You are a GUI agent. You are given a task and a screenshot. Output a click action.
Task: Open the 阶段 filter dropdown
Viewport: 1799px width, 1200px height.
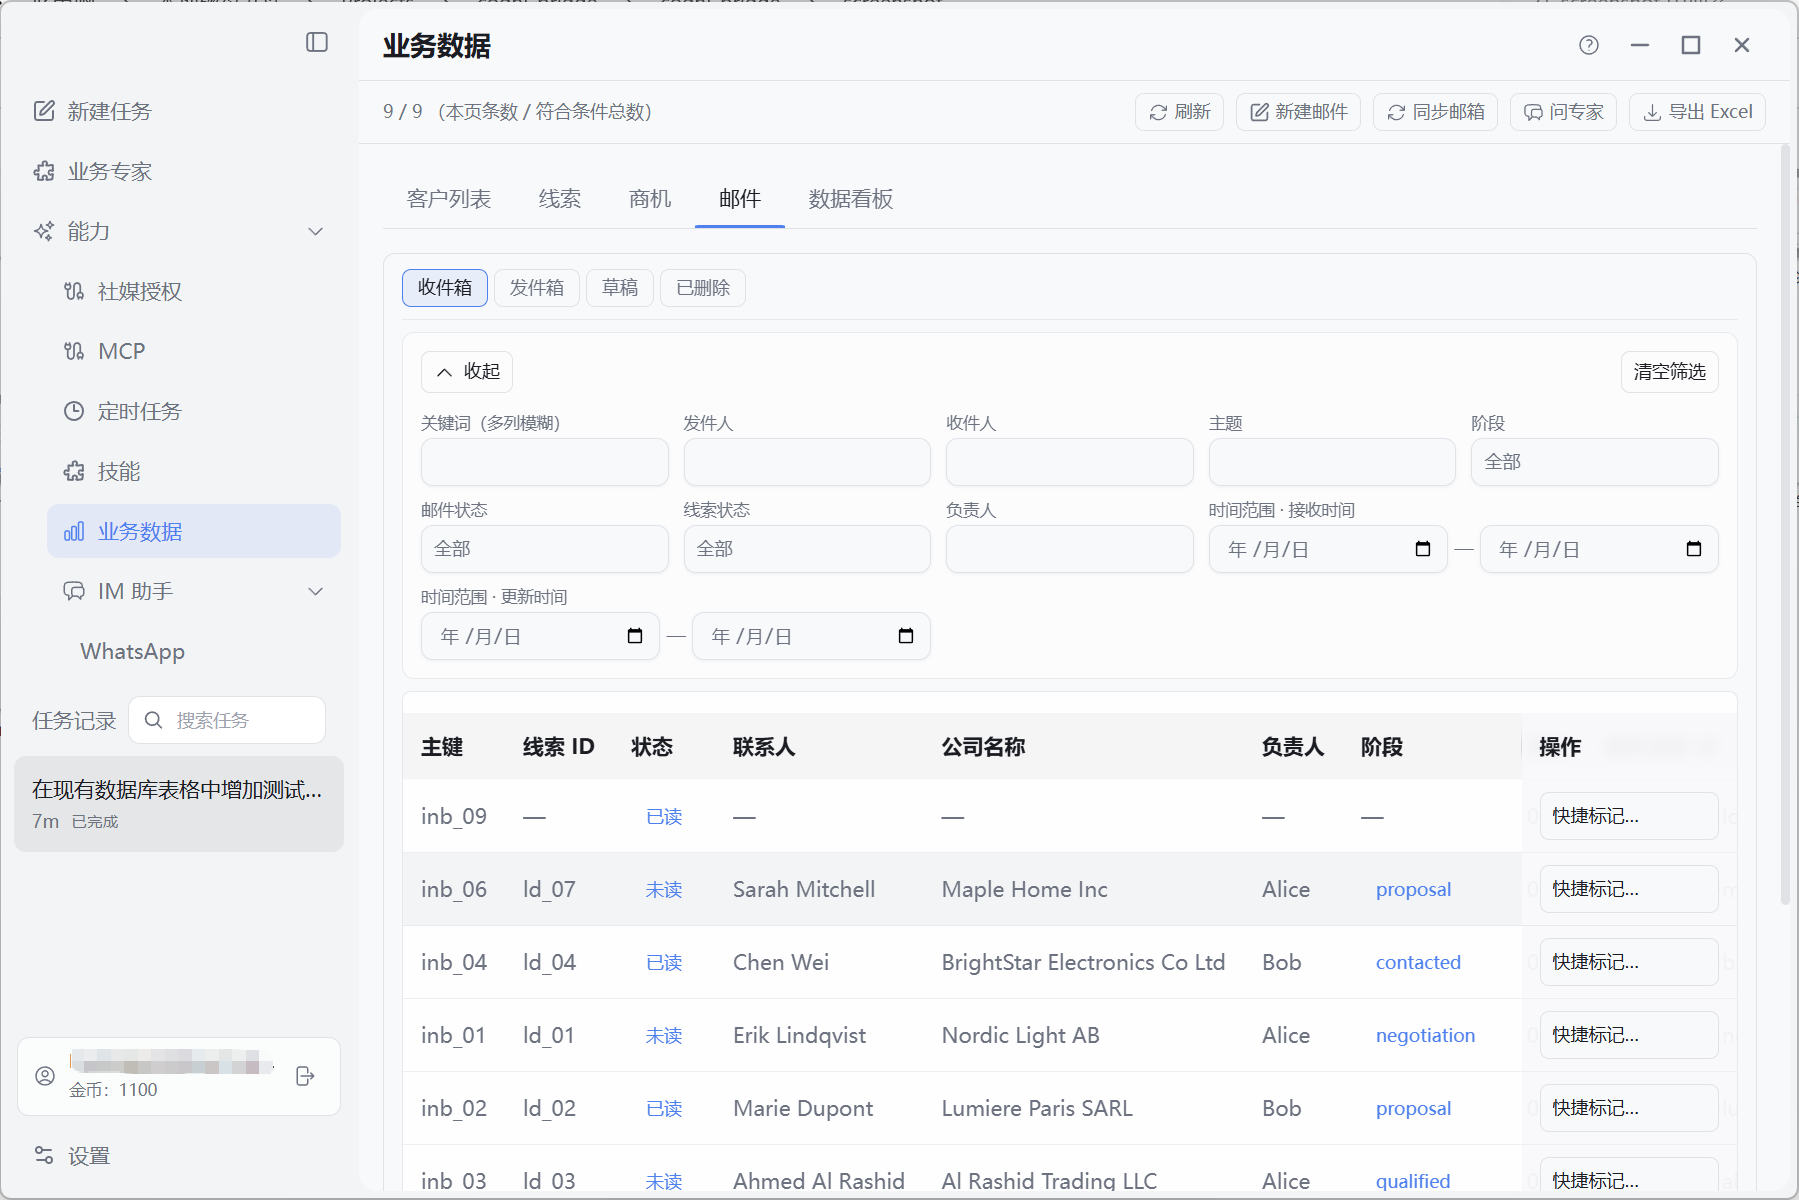pyautogui.click(x=1594, y=462)
